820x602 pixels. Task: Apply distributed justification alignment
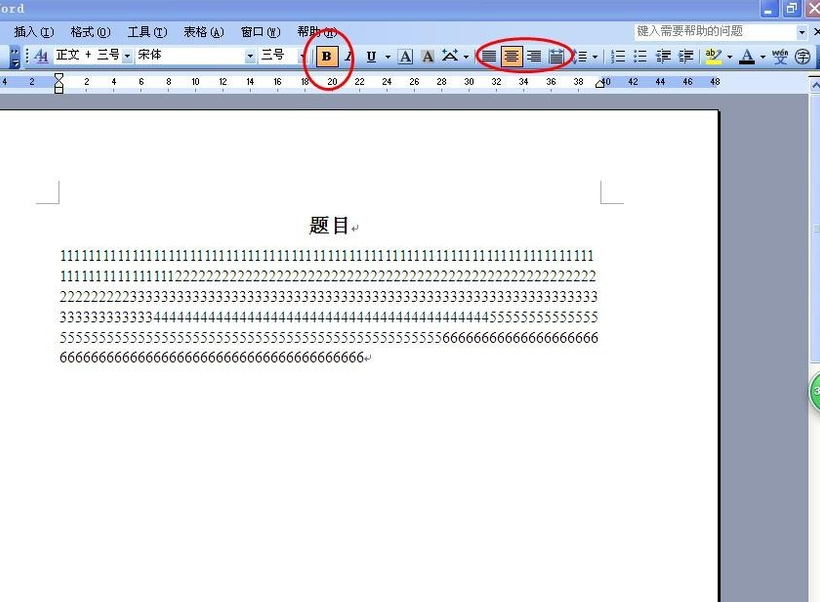click(x=556, y=57)
